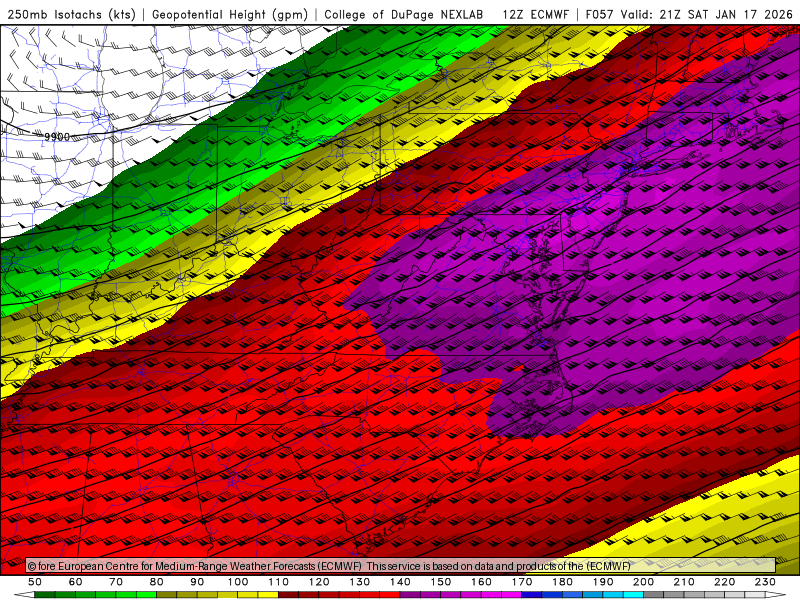This screenshot has width=800, height=600.
Task: Click the 120 label on the color scale
Action: tap(319, 582)
